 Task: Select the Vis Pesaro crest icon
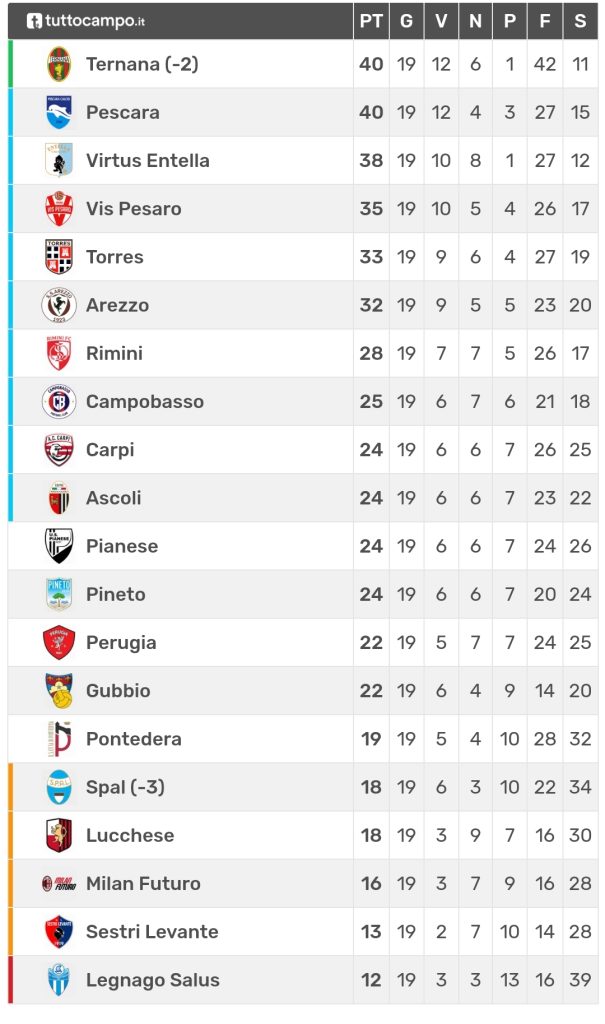(59, 209)
